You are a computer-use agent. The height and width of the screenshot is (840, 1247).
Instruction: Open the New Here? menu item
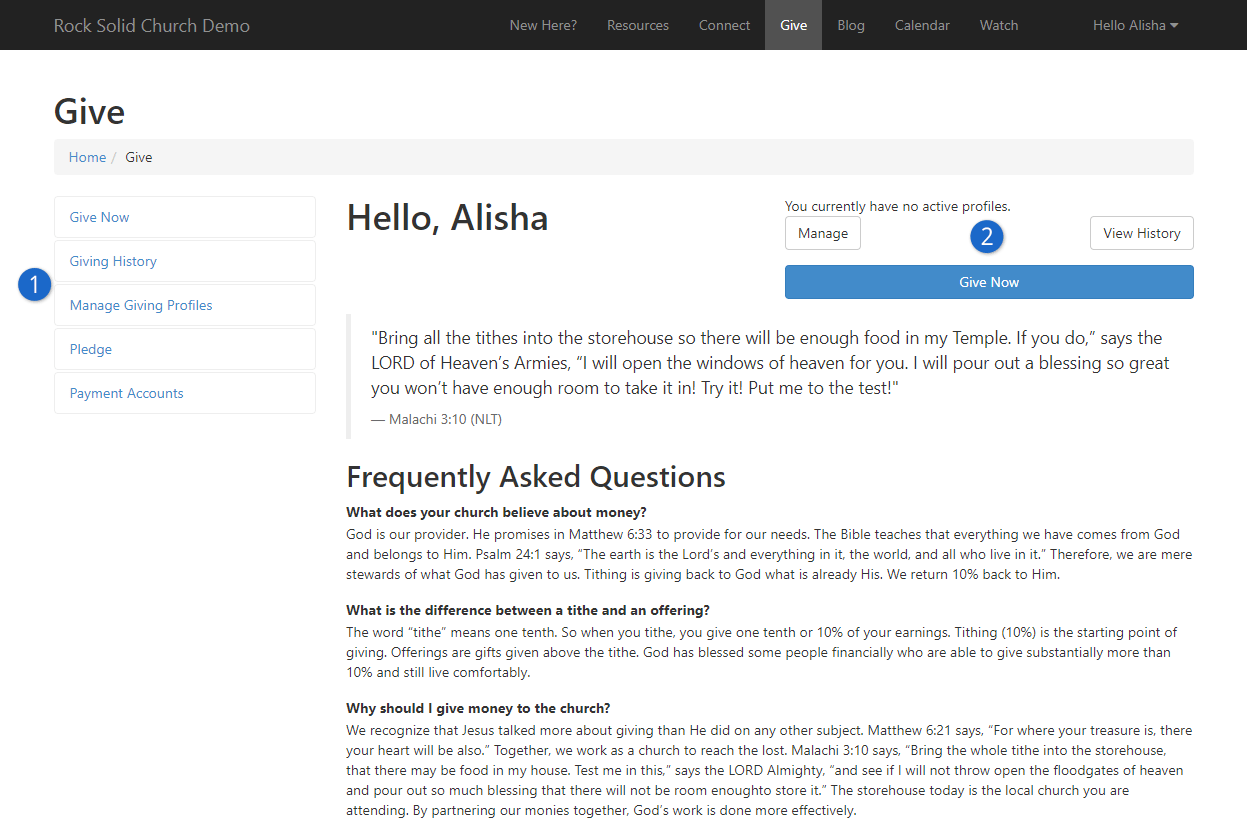(x=543, y=25)
